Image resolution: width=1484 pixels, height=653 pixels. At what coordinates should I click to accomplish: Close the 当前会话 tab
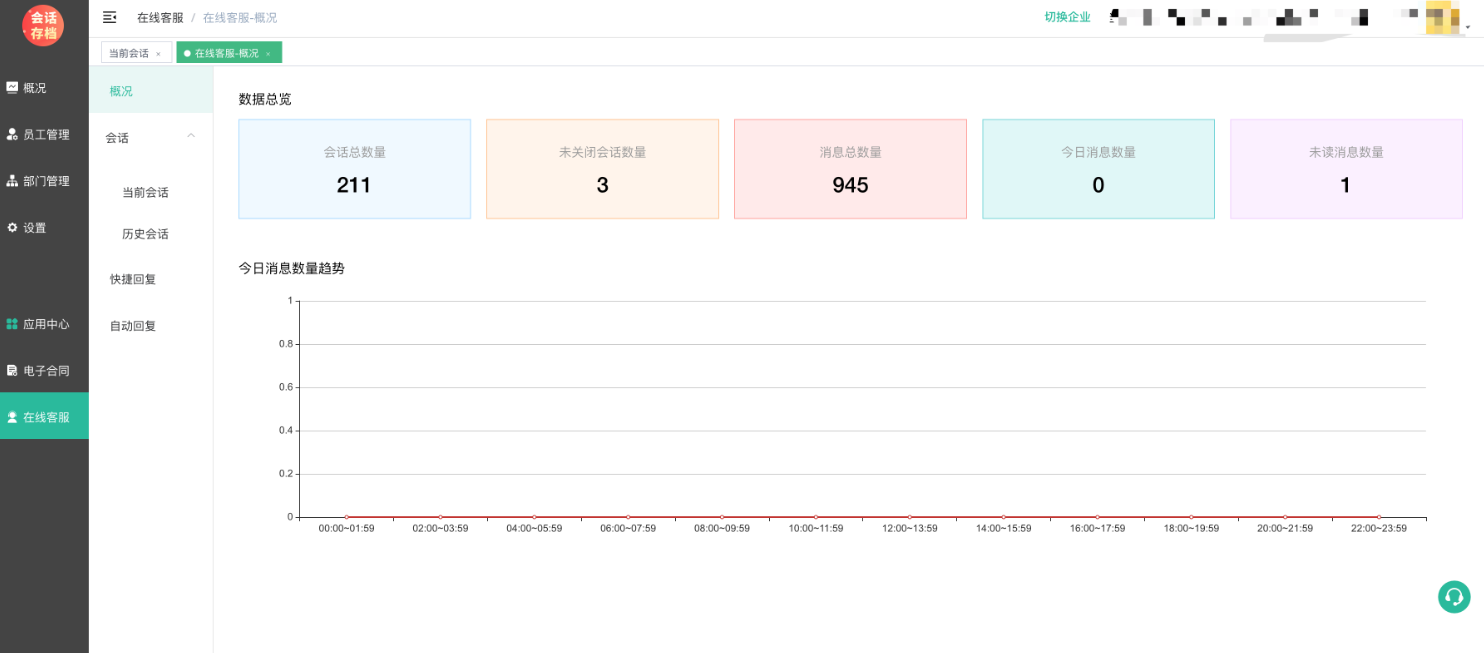pos(158,54)
